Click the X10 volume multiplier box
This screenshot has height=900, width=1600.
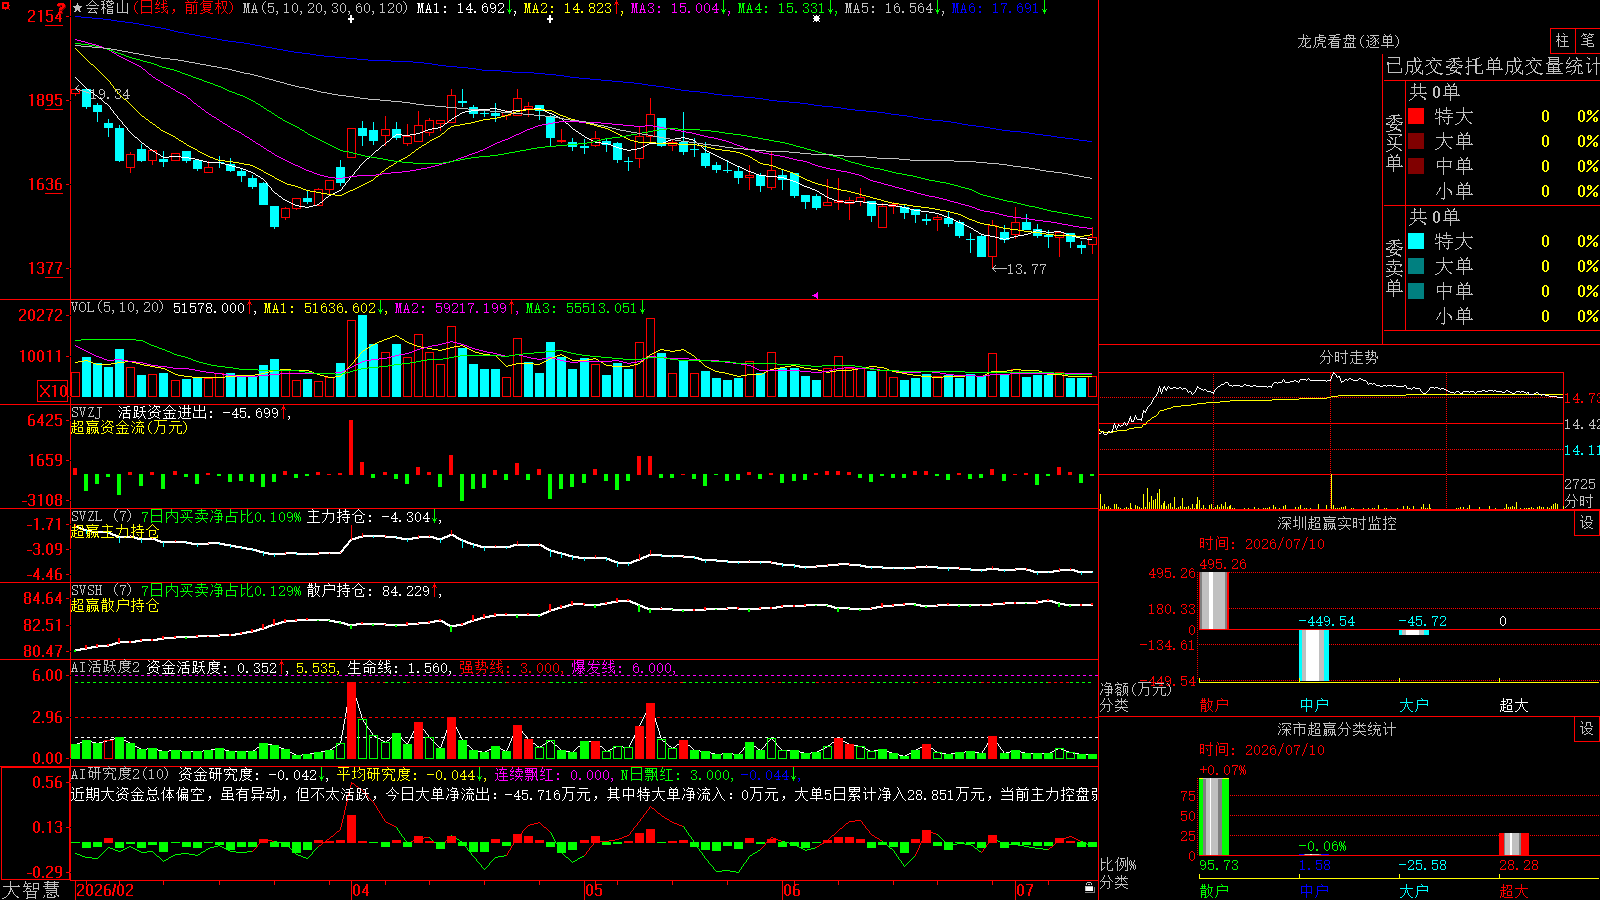53,391
